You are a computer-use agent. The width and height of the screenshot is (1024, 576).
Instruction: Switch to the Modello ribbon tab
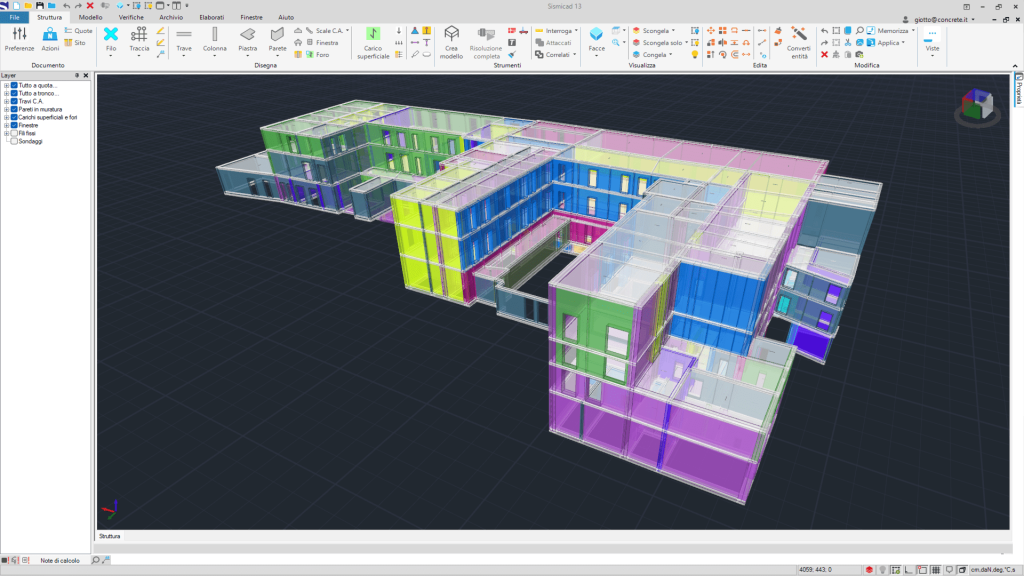pyautogui.click(x=90, y=18)
